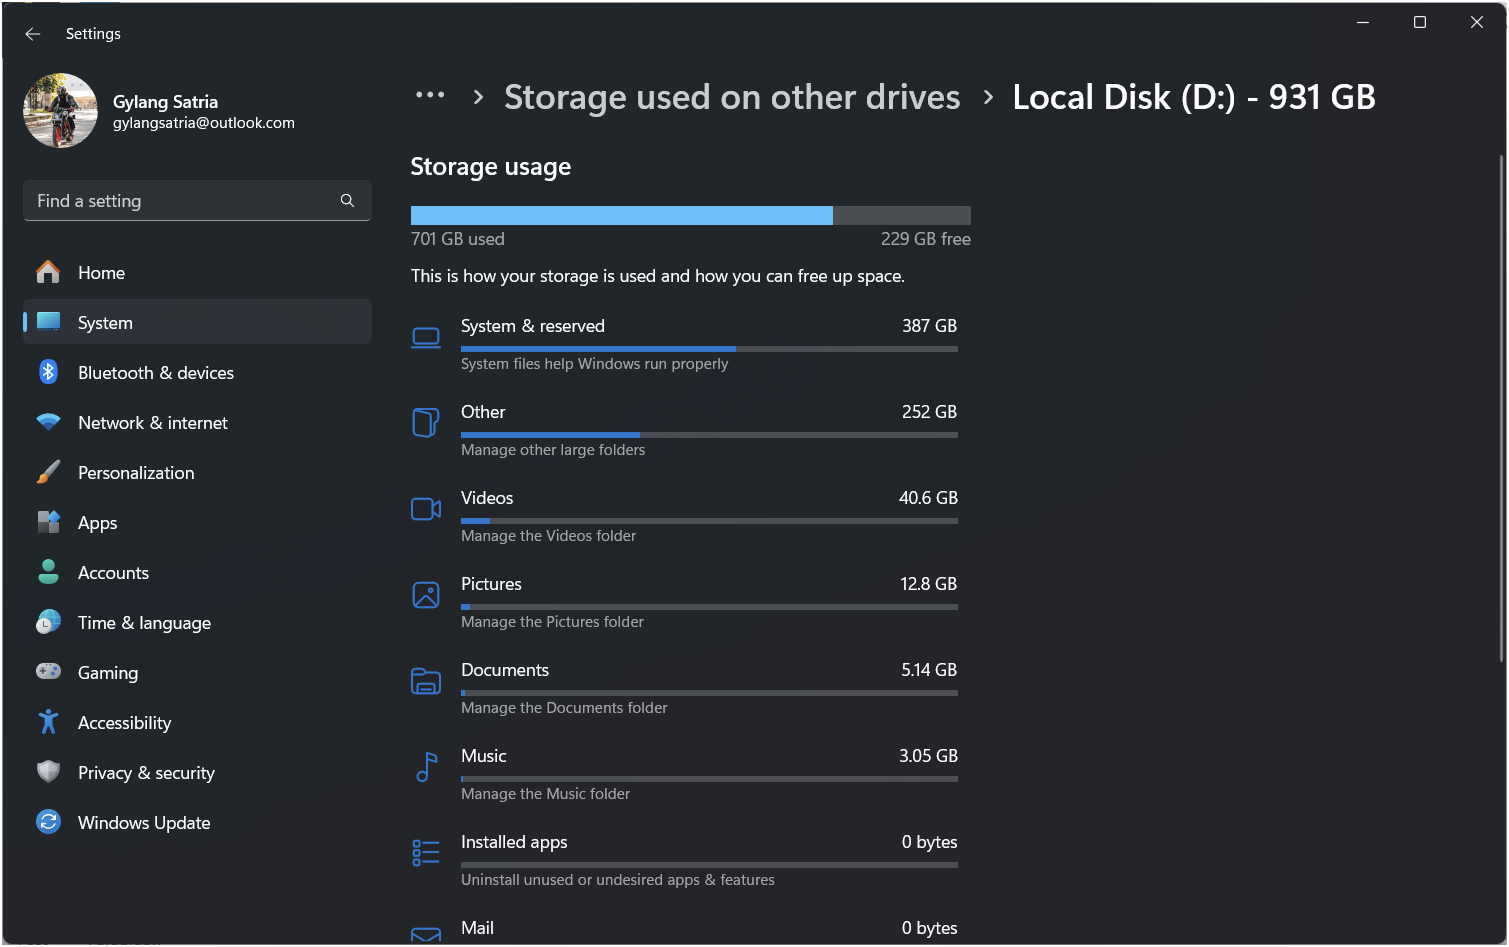Viewport: 1509px width, 947px height.
Task: Click the Music note icon
Action: (x=426, y=767)
